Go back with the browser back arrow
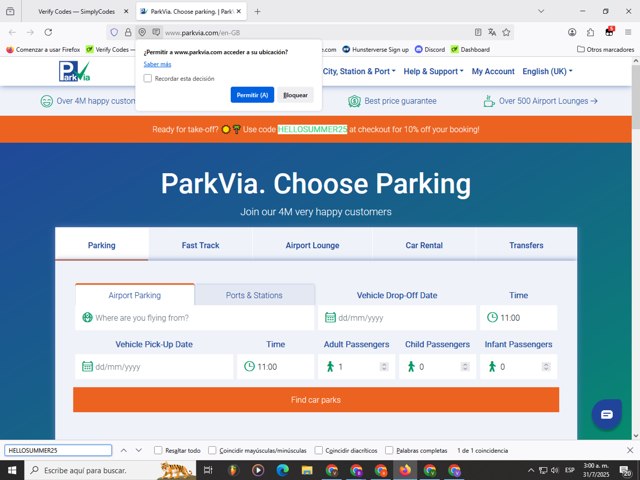 point(12,32)
